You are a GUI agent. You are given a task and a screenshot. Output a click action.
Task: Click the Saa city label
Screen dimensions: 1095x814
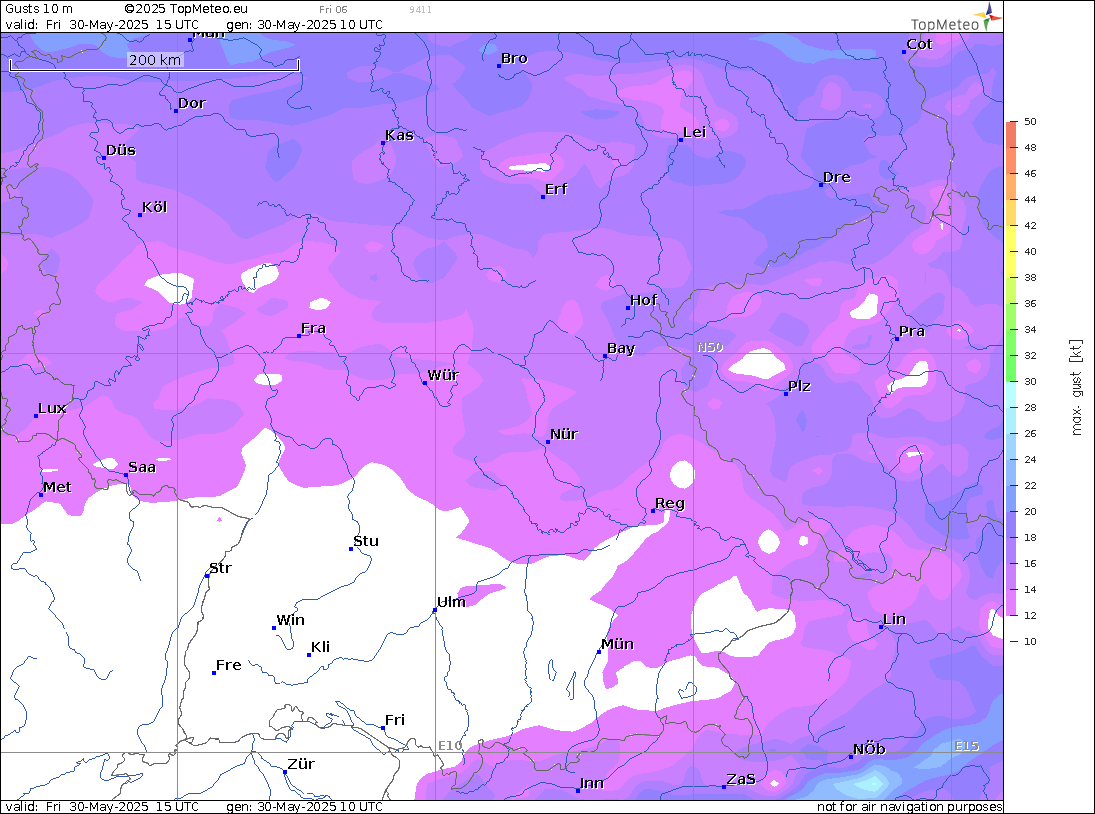pyautogui.click(x=142, y=467)
